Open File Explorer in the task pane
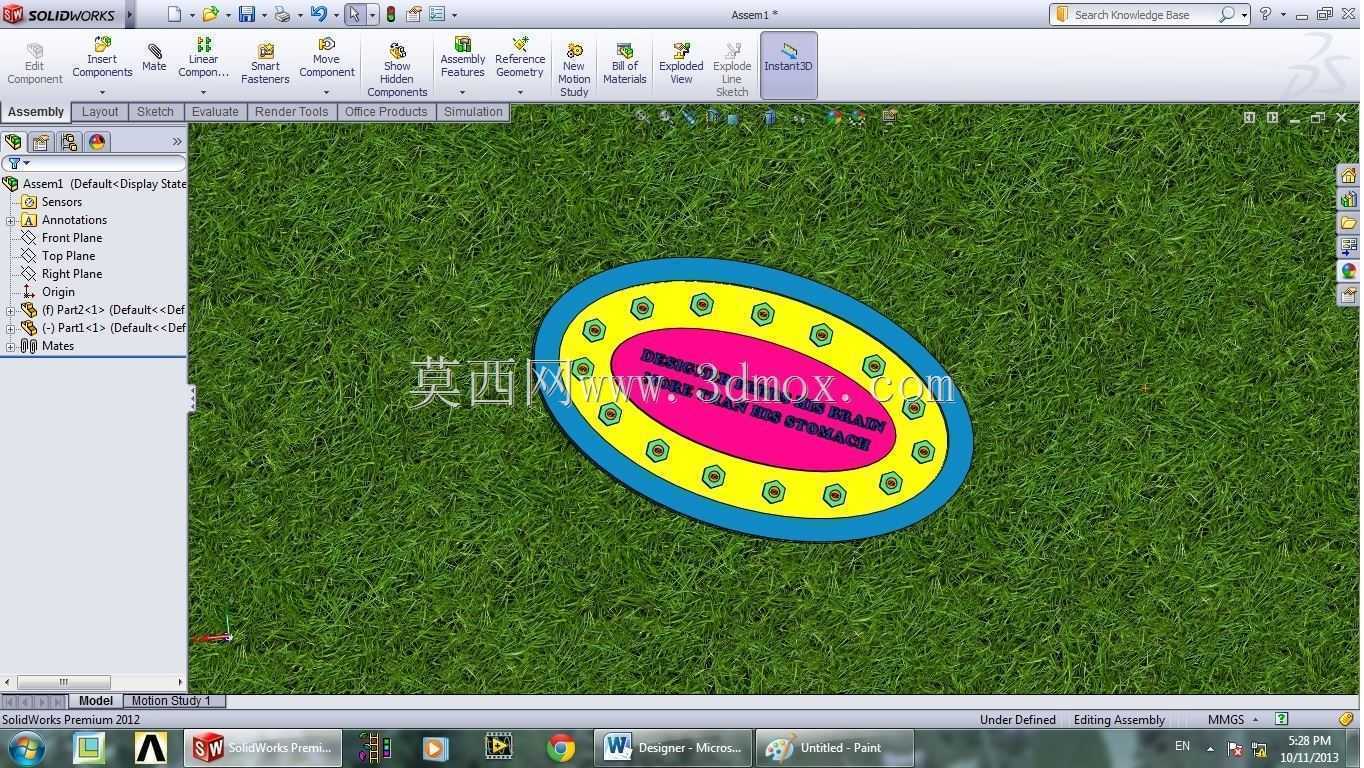This screenshot has width=1364, height=768. click(x=1348, y=223)
